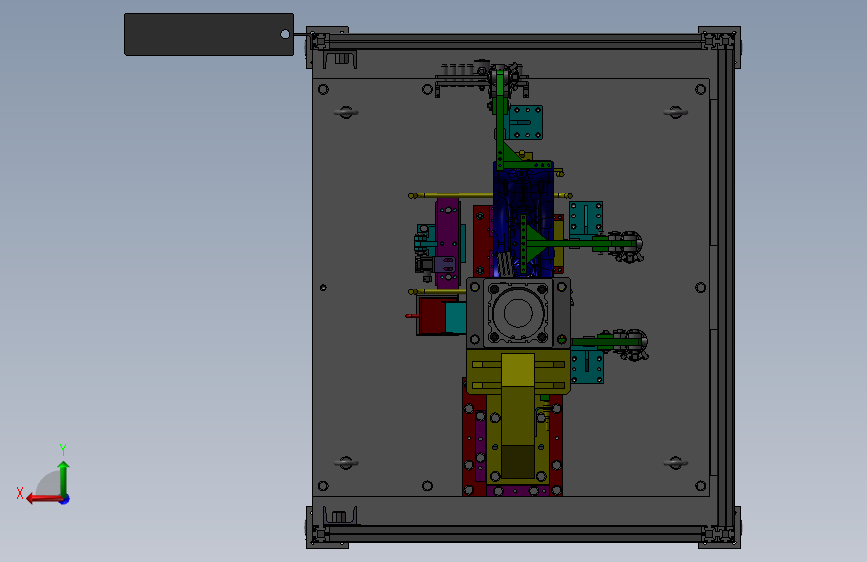The width and height of the screenshot is (867, 562).
Task: Select the round hole in the dark tag plate
Action: click(285, 34)
